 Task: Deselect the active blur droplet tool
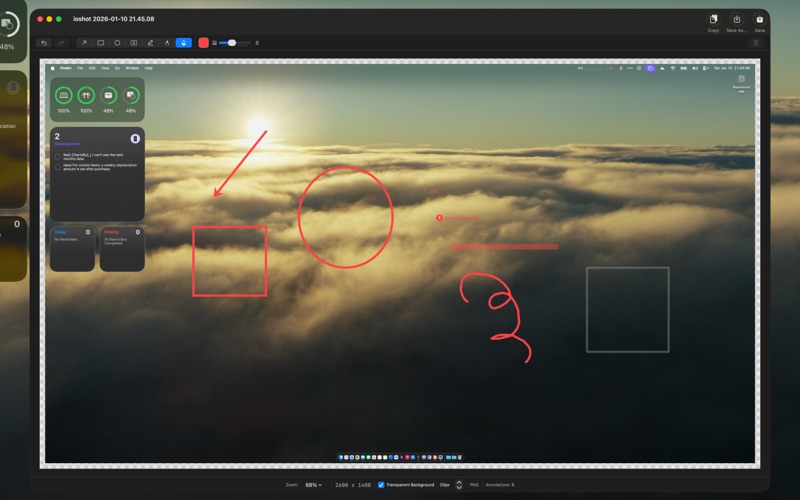pos(184,43)
